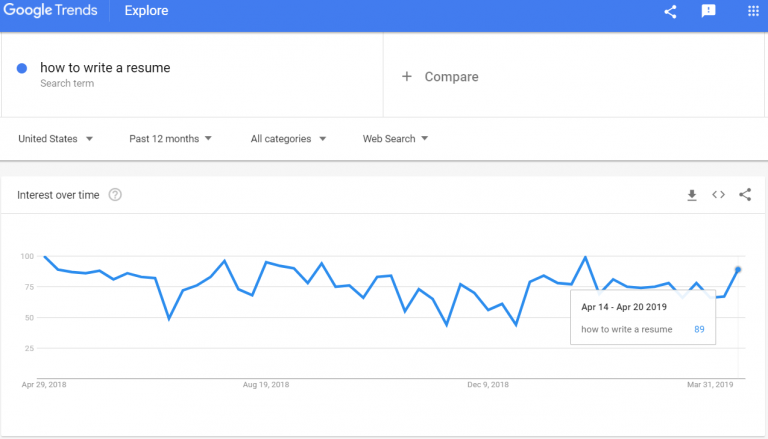Click the Aug 19, 2018 axis label

266,384
